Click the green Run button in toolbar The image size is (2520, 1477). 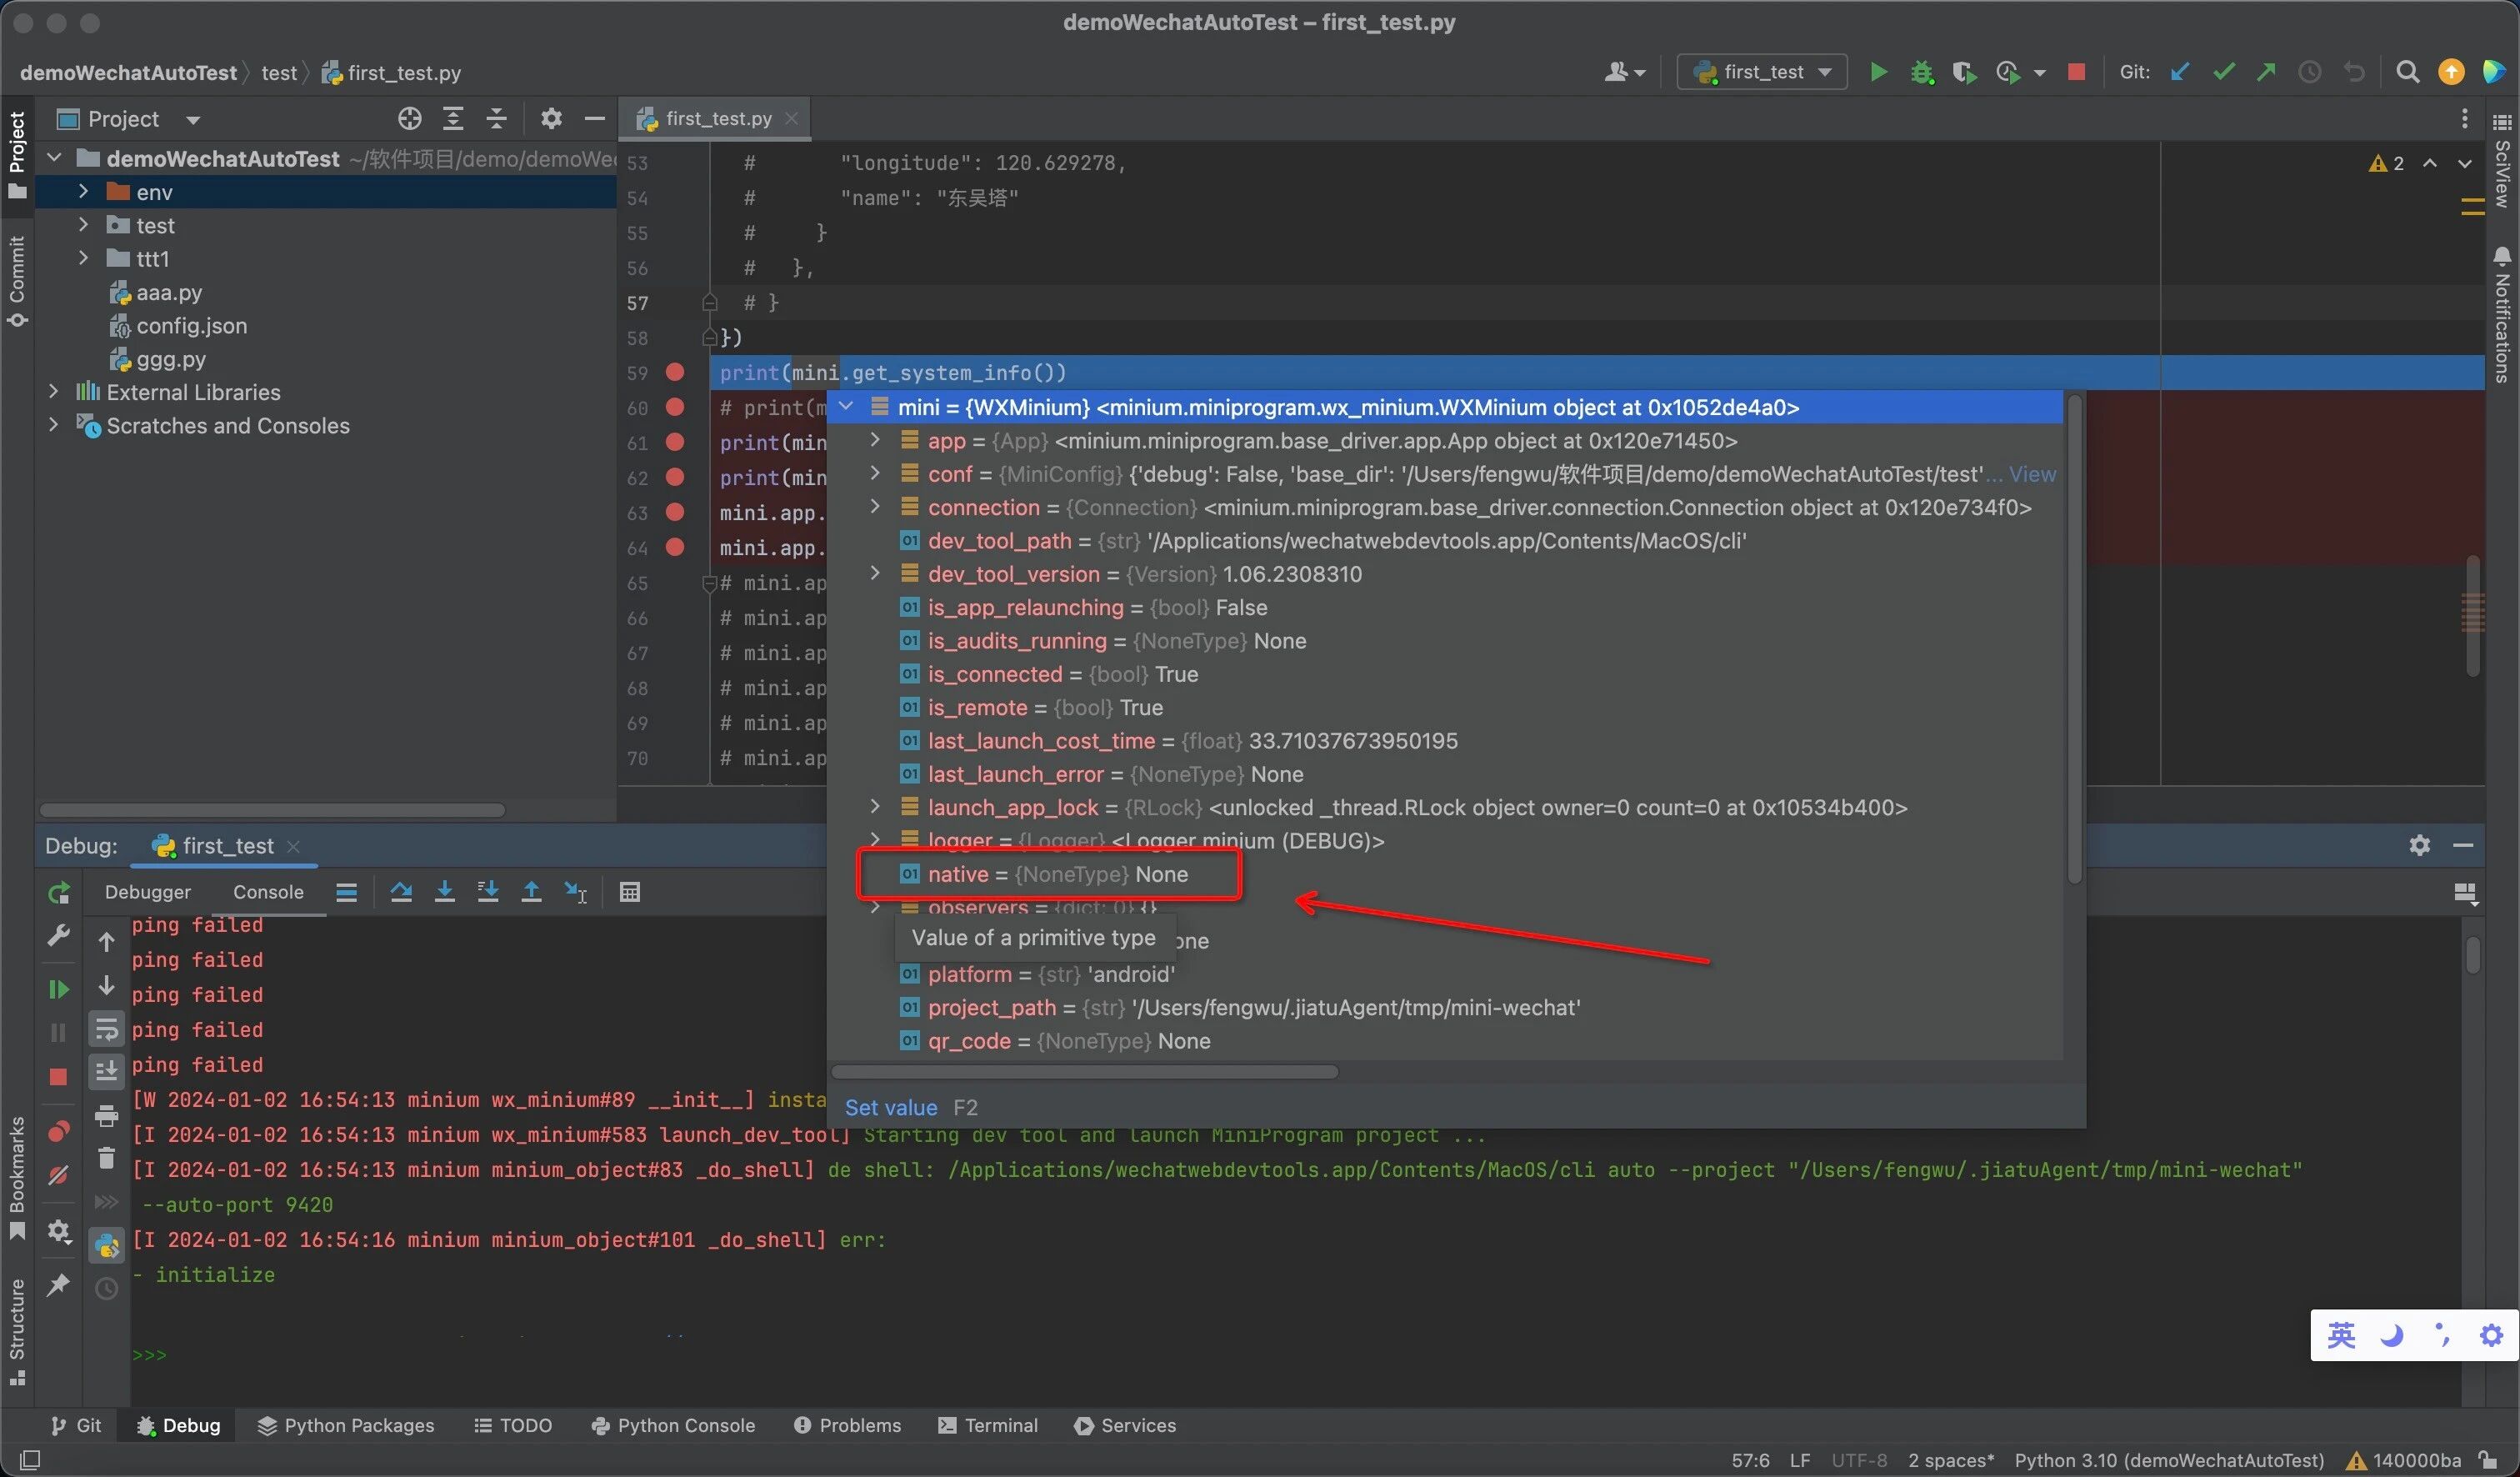click(1878, 72)
